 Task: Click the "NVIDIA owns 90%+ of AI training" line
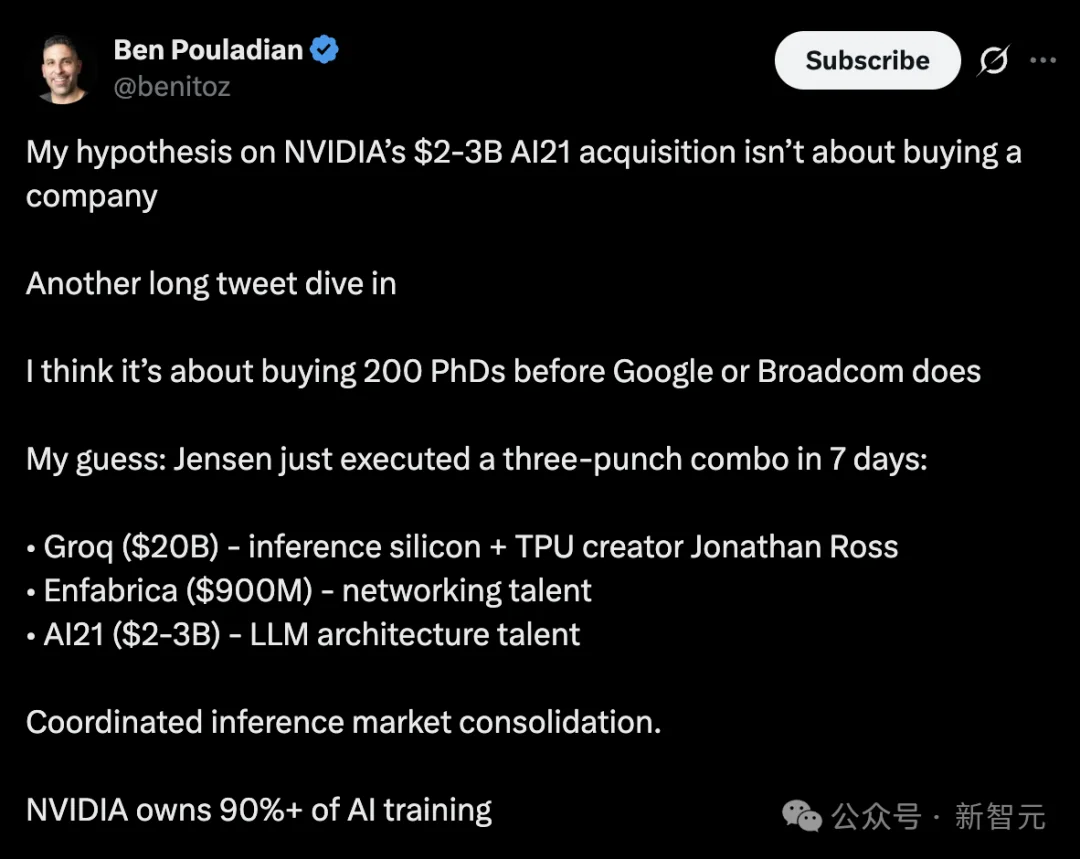(x=259, y=810)
